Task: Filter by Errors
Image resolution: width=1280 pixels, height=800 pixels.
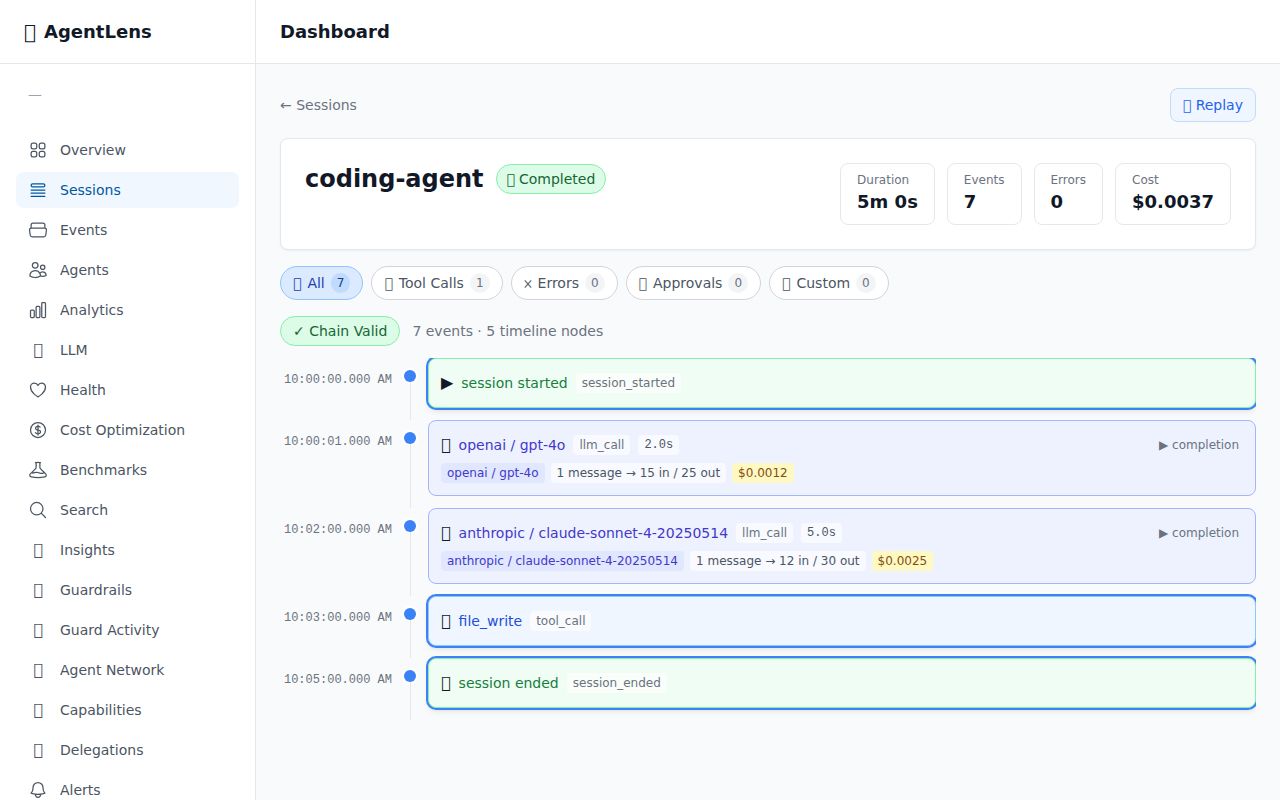Action: click(x=564, y=283)
